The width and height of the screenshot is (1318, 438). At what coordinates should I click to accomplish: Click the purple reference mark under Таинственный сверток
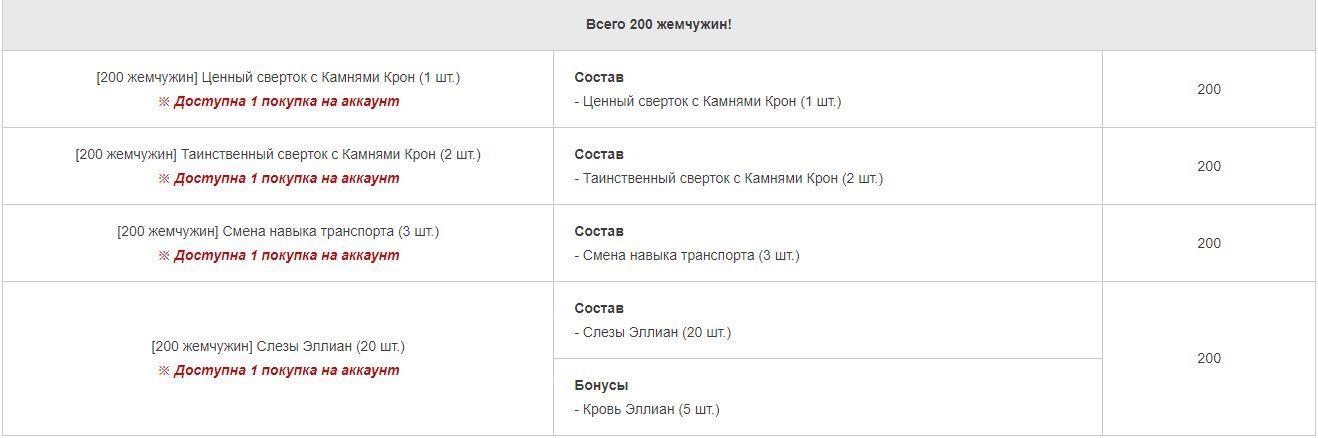click(x=164, y=178)
